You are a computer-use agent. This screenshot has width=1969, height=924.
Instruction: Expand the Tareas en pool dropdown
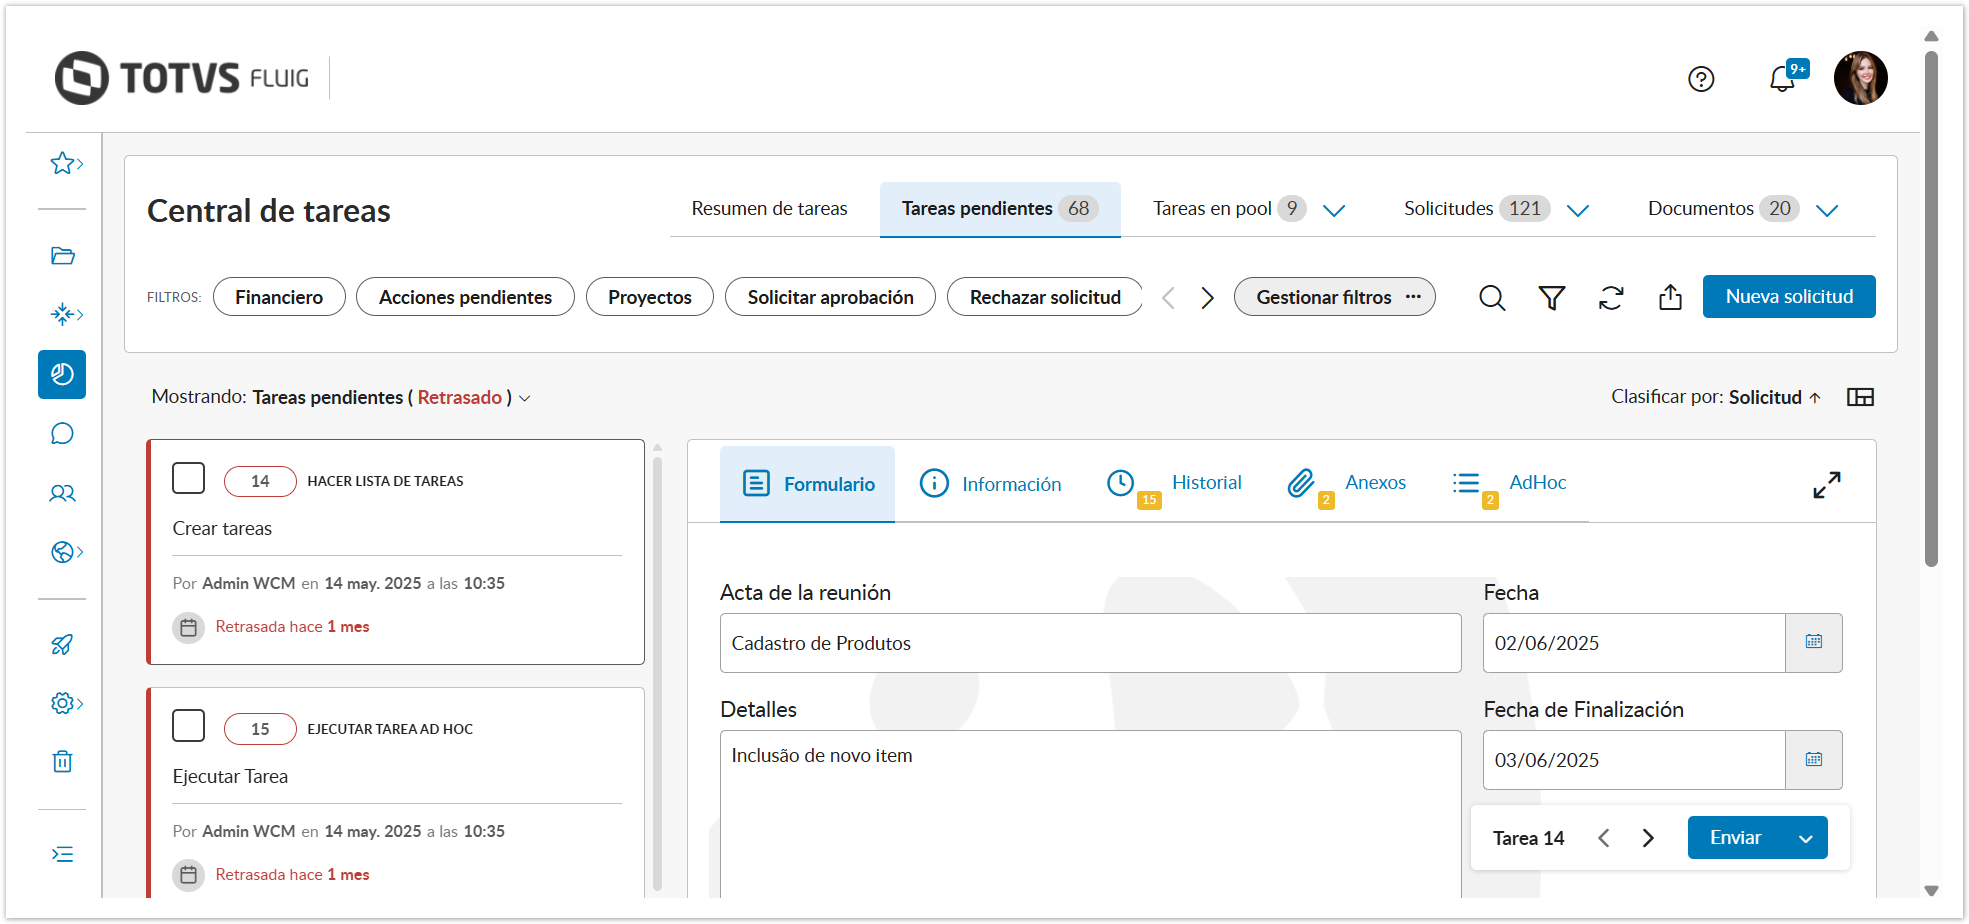pyautogui.click(x=1334, y=210)
